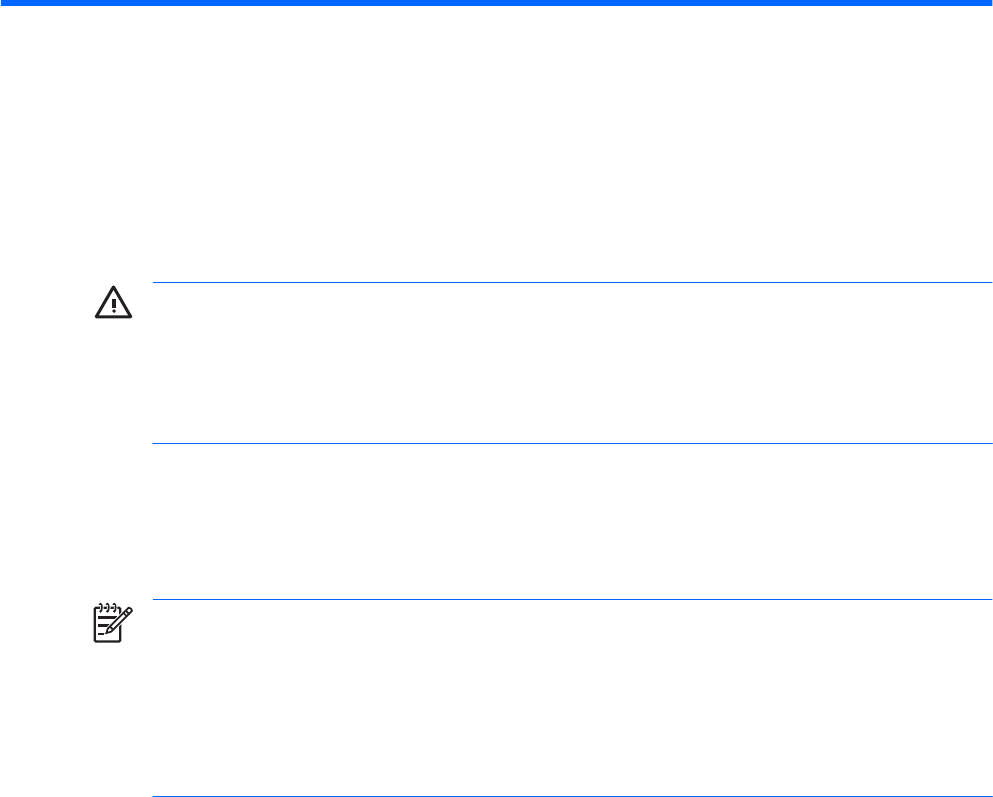Click the blue header bar at page top

[496, 3]
